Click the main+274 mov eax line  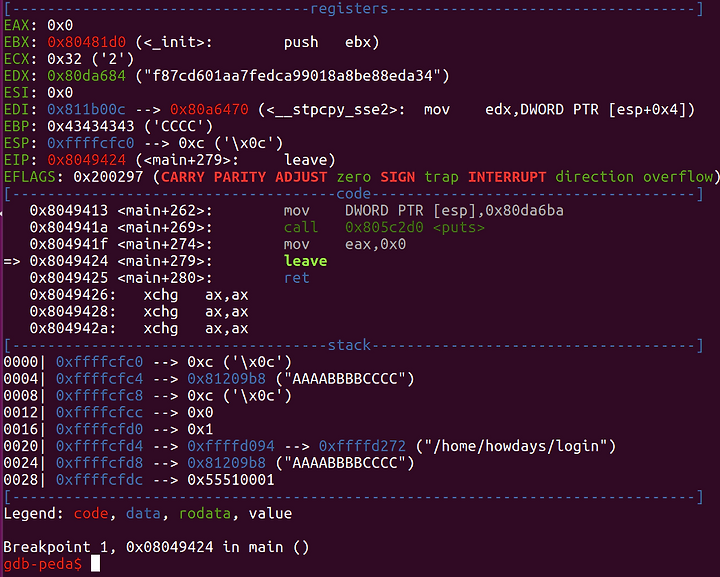pyautogui.click(x=218, y=244)
